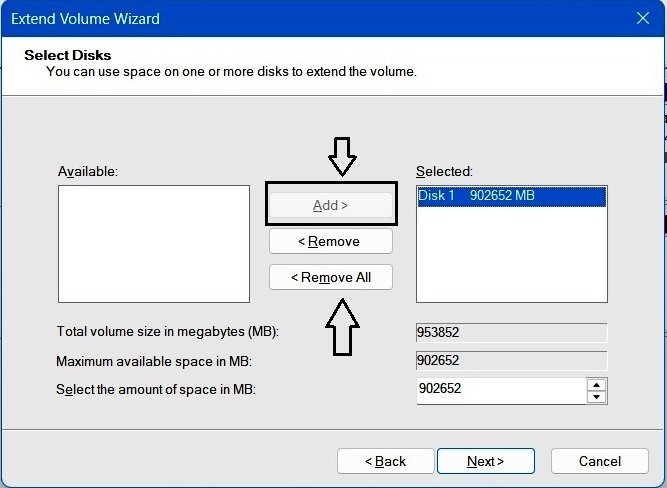Decrease space amount with down spinner arrow
The width and height of the screenshot is (667, 488).
click(x=596, y=397)
